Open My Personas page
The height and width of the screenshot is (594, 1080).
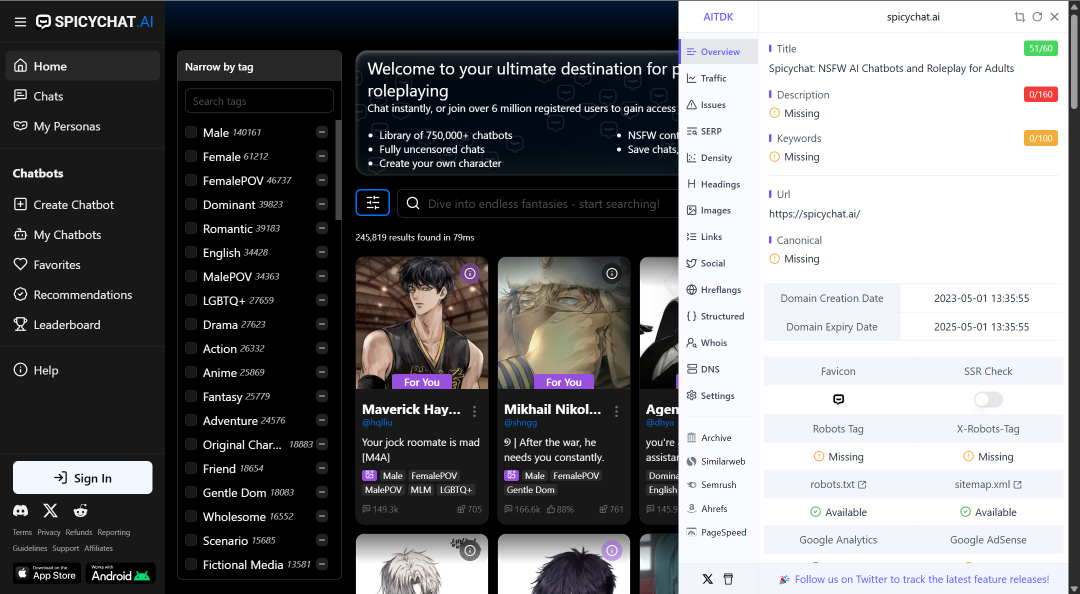coord(83,126)
